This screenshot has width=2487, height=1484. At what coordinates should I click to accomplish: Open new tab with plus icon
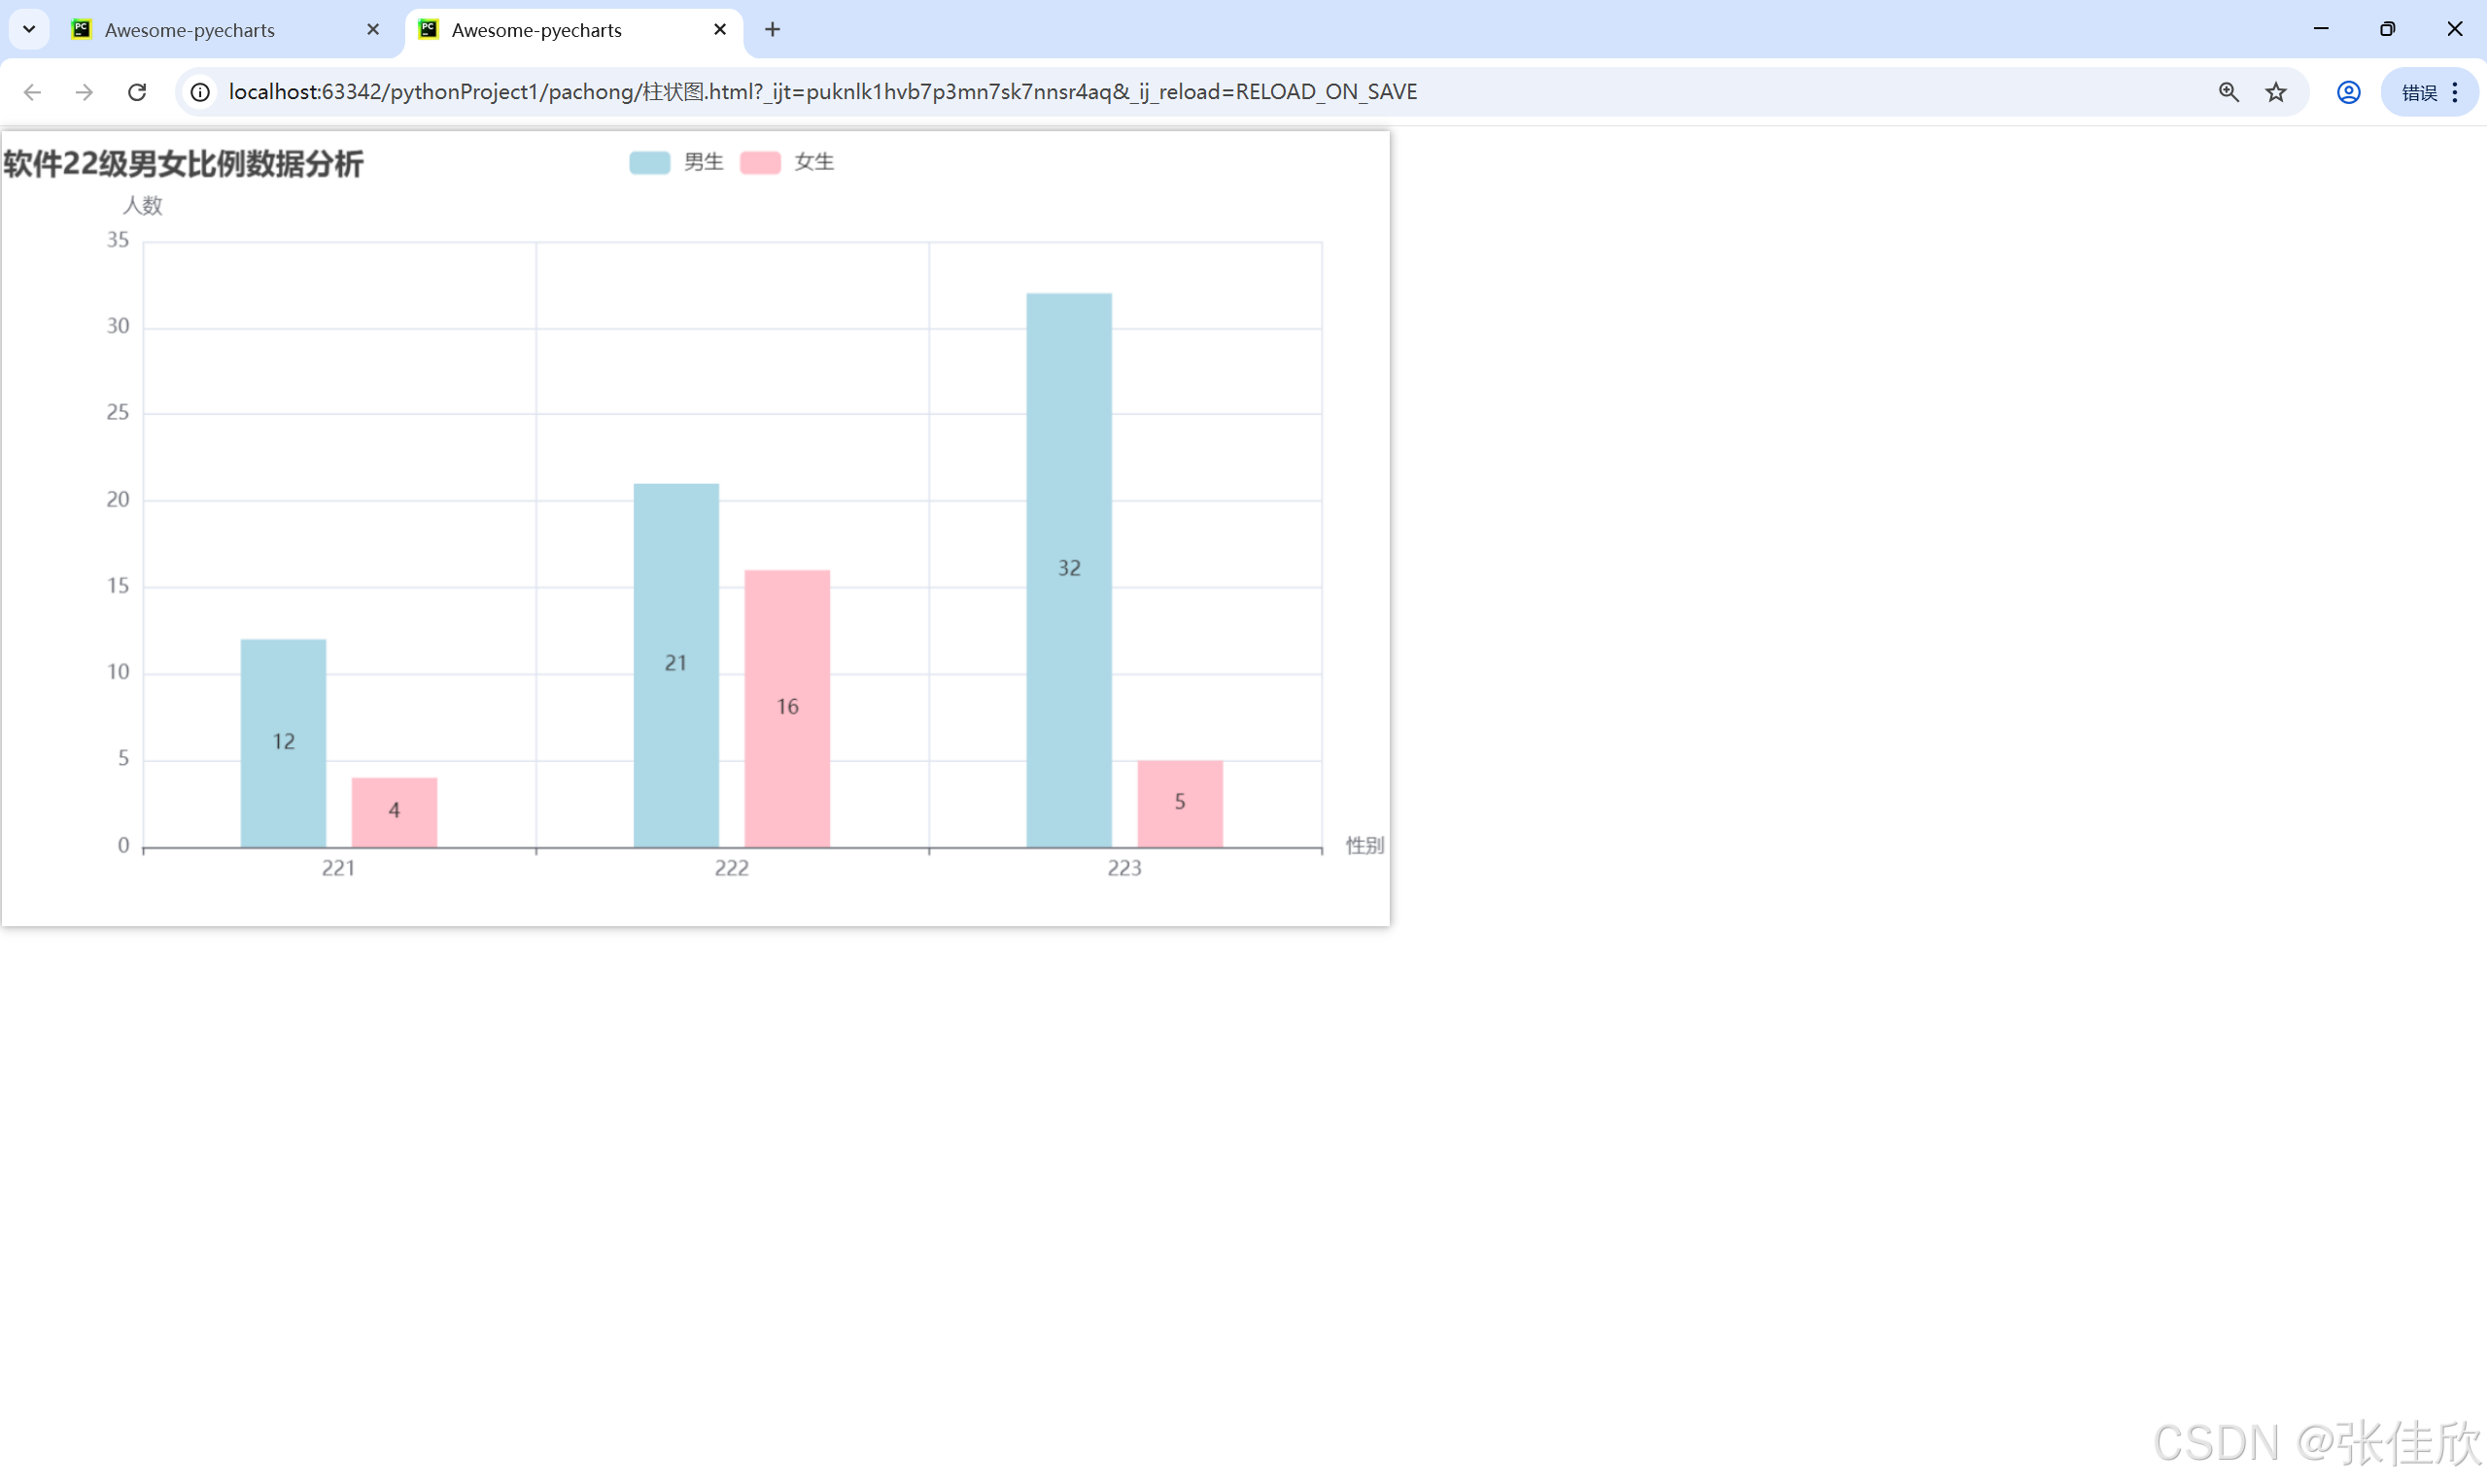coord(772,30)
